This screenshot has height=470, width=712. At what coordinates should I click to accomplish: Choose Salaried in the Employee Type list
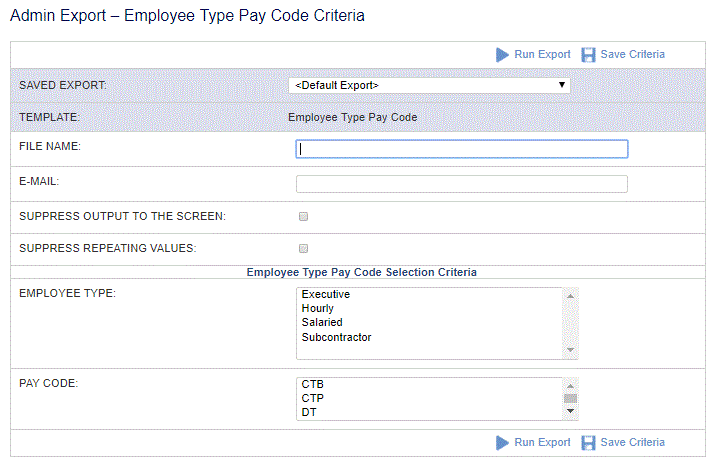pyautogui.click(x=322, y=322)
